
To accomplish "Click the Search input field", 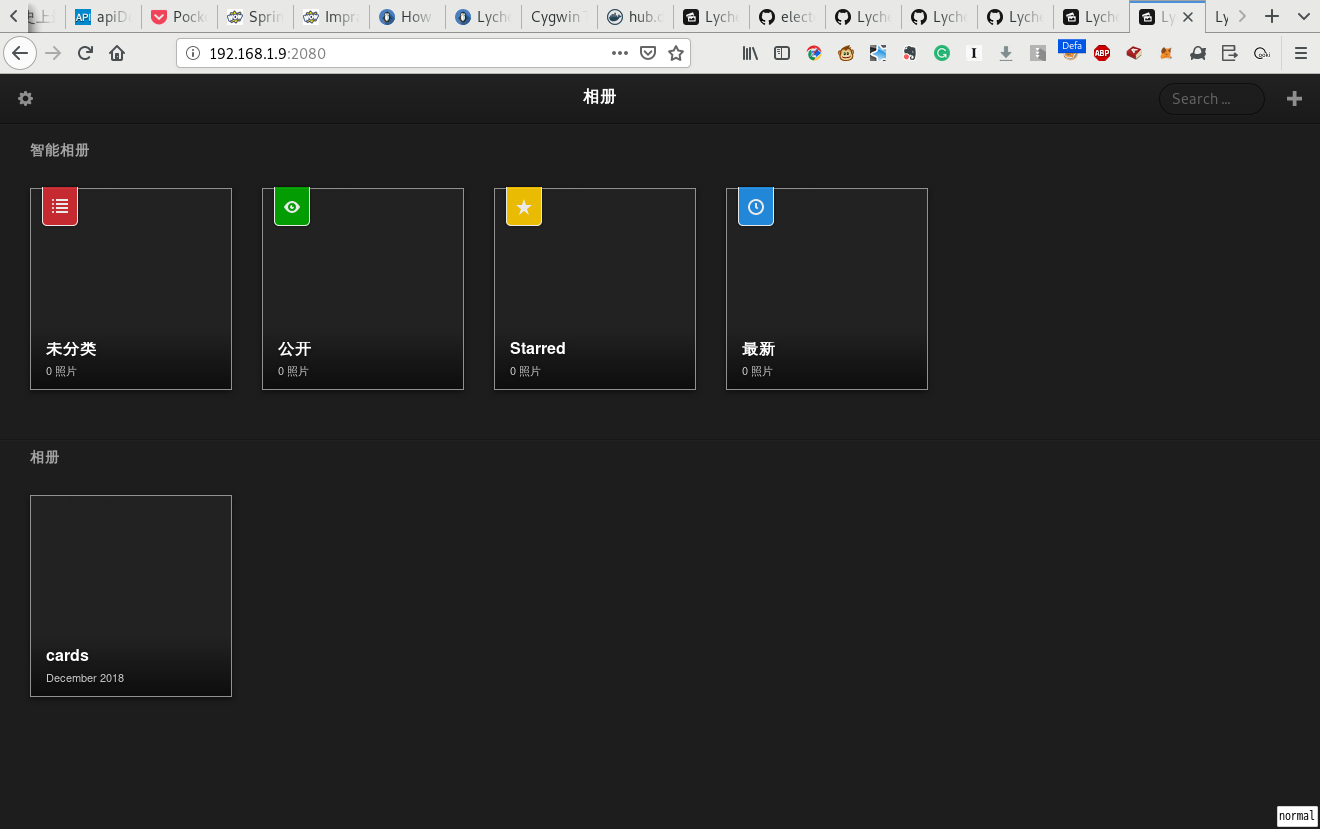I will (1211, 99).
